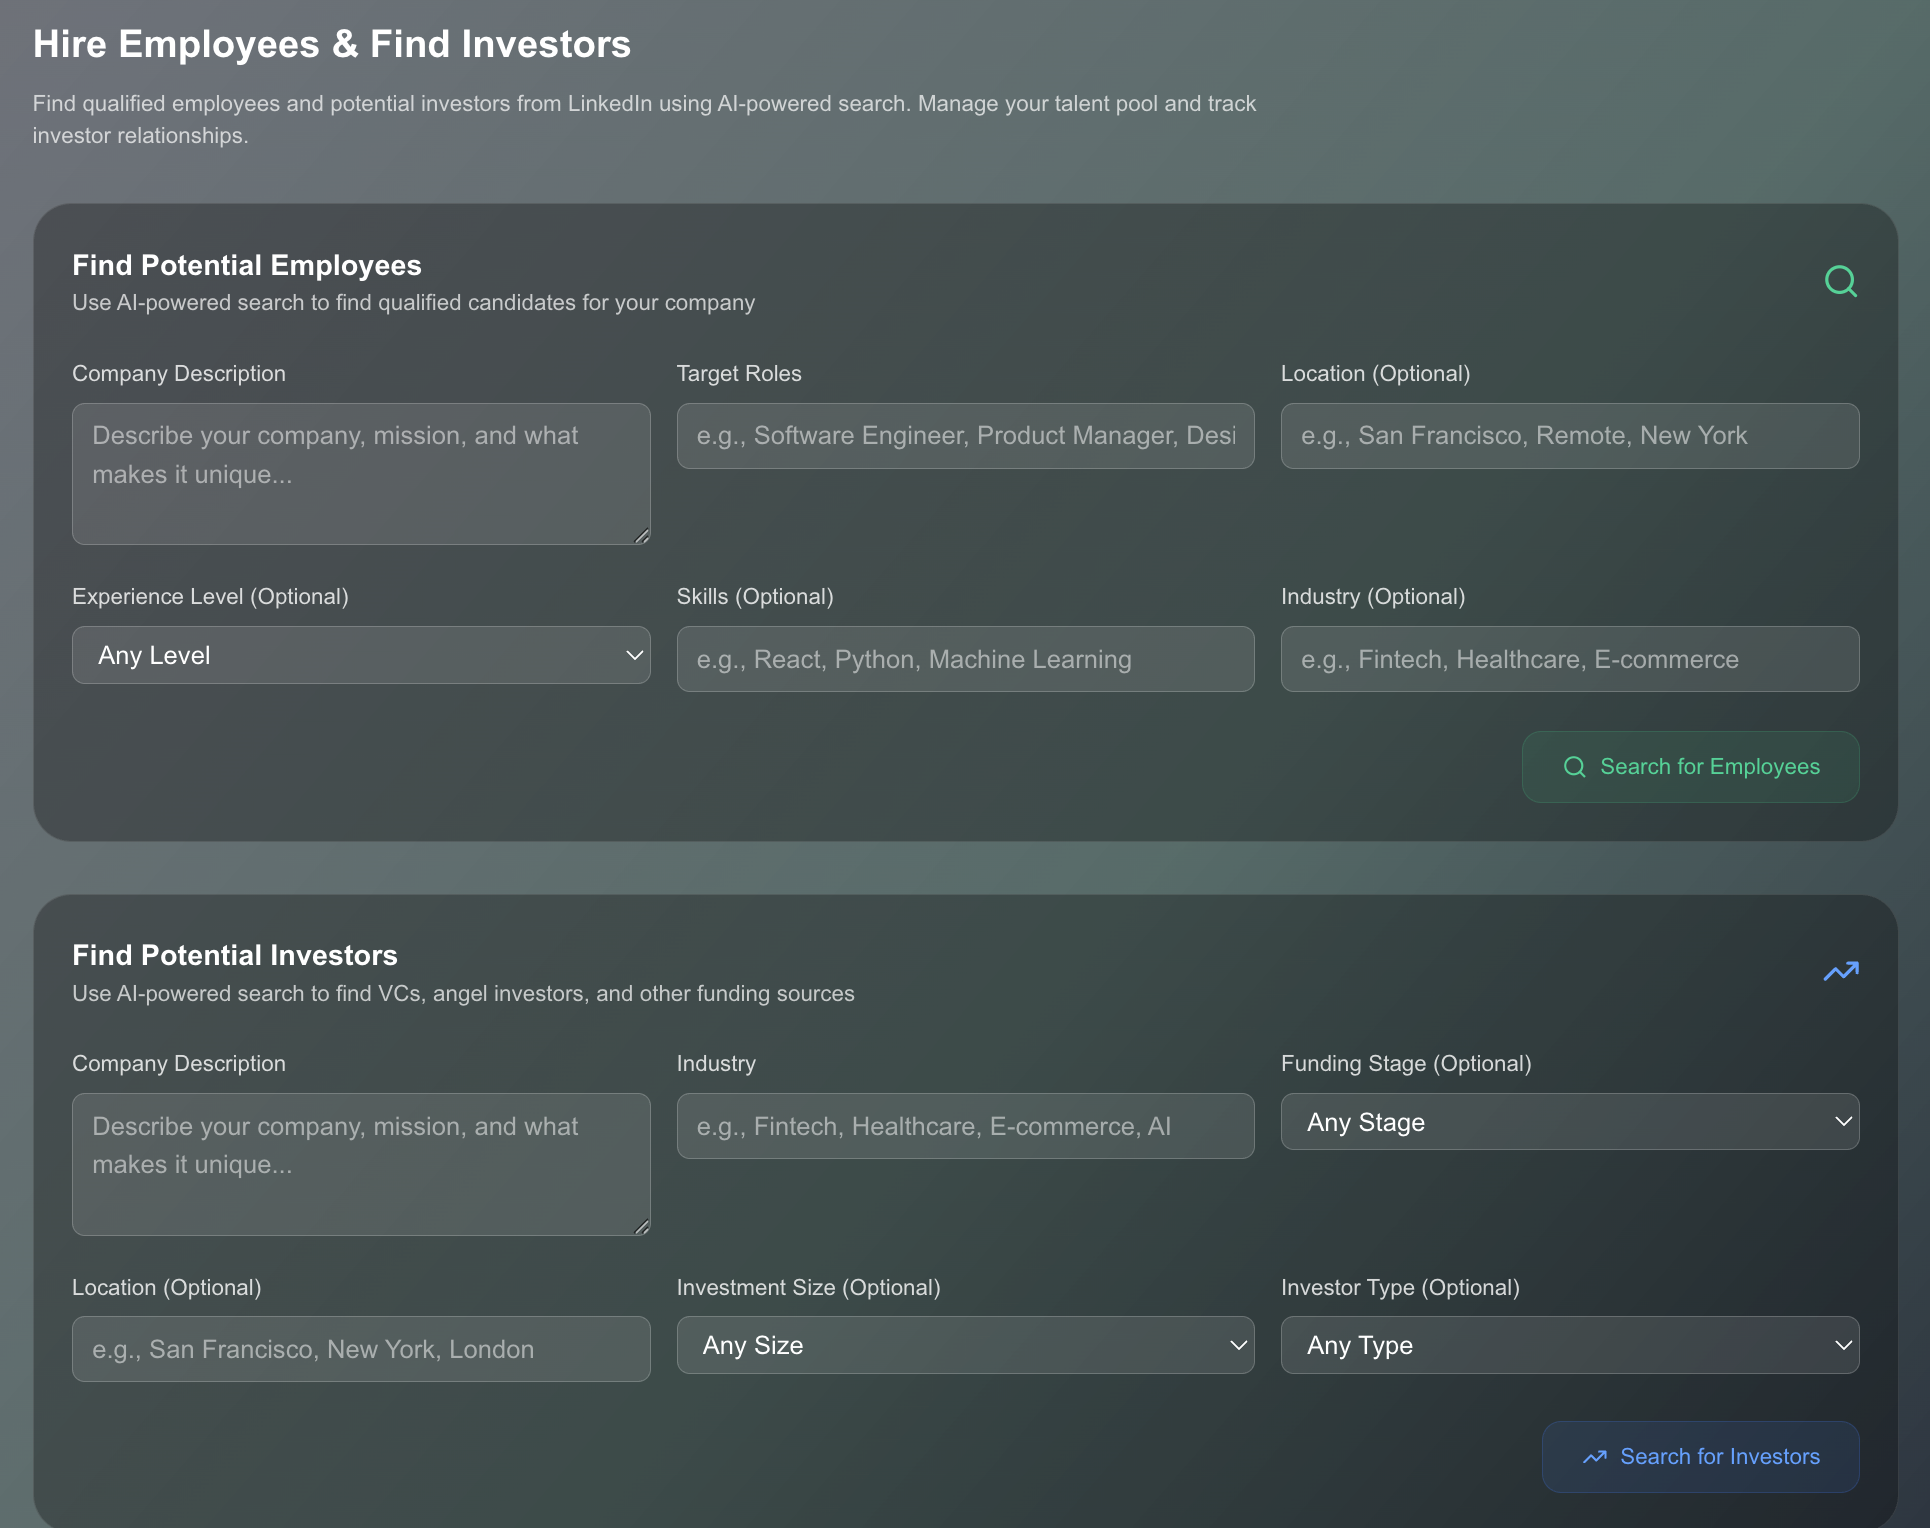Focus the employee Company Description textarea
This screenshot has width=1930, height=1528.
tap(361, 474)
